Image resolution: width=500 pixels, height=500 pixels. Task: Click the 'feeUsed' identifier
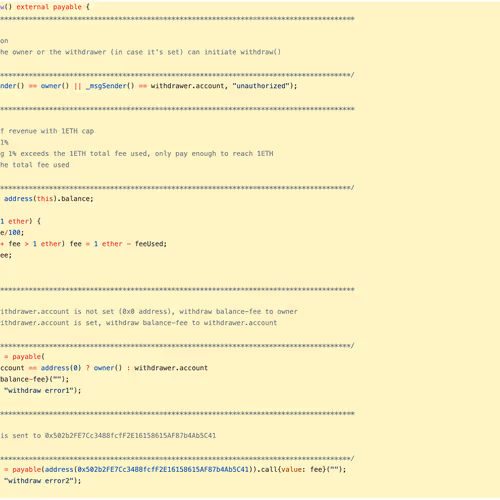[149, 244]
